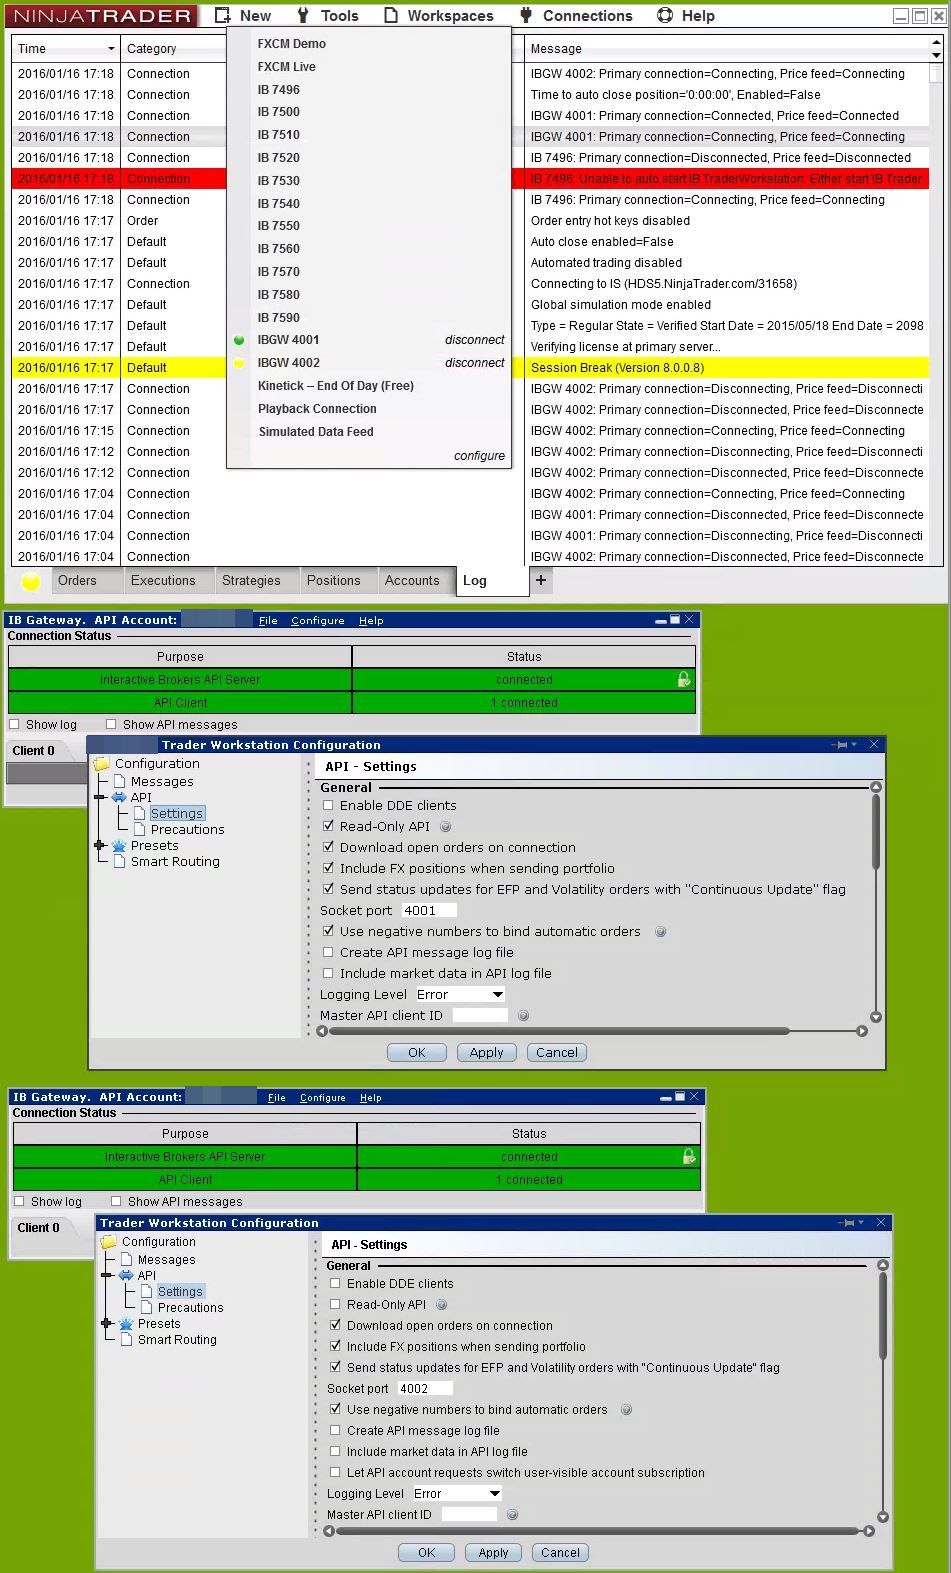The width and height of the screenshot is (951, 1573).
Task: Click the pin icon on port 4002 configuration title bar
Action: coord(846,1223)
